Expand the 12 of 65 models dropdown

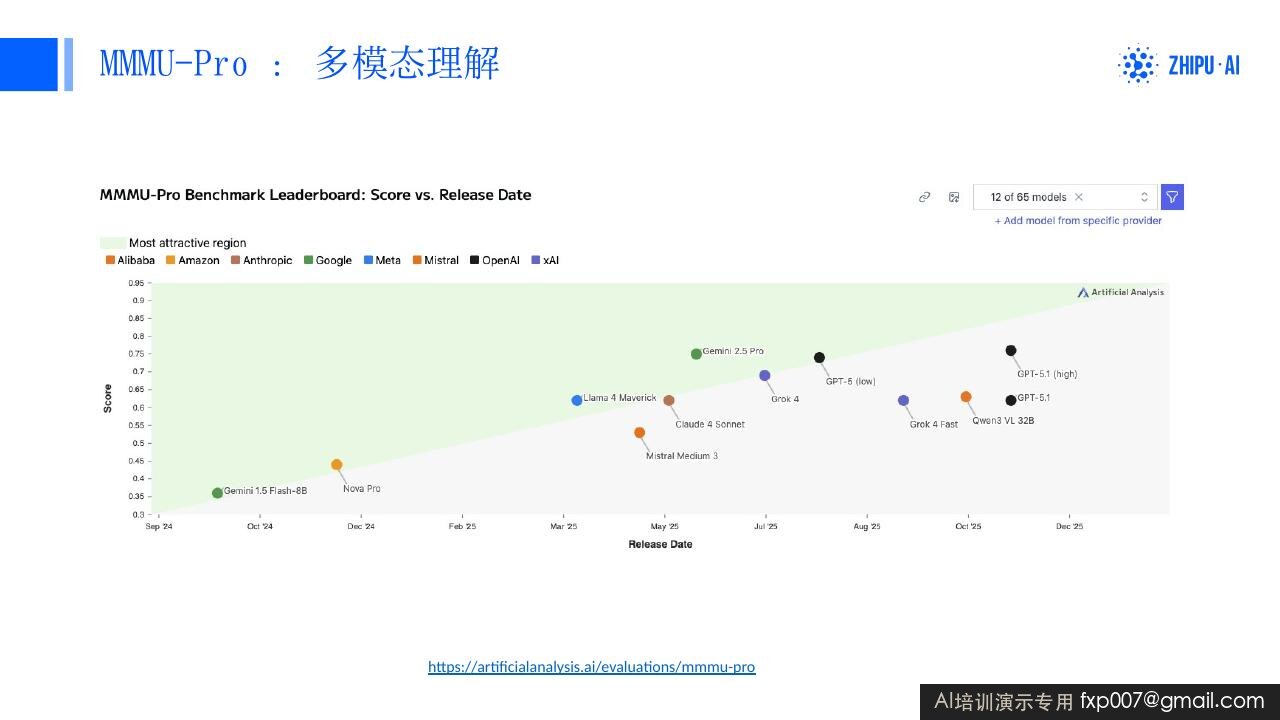[1065, 197]
